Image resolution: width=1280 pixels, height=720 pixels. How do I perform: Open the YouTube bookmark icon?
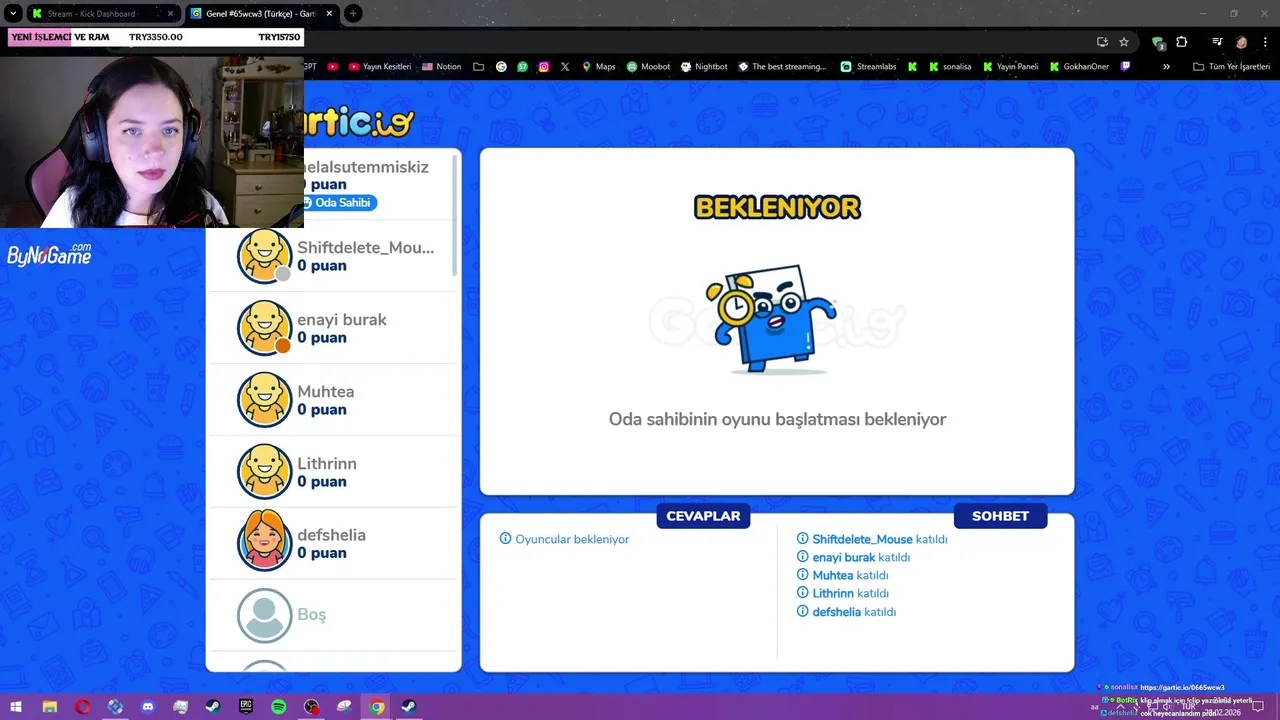[x=332, y=67]
